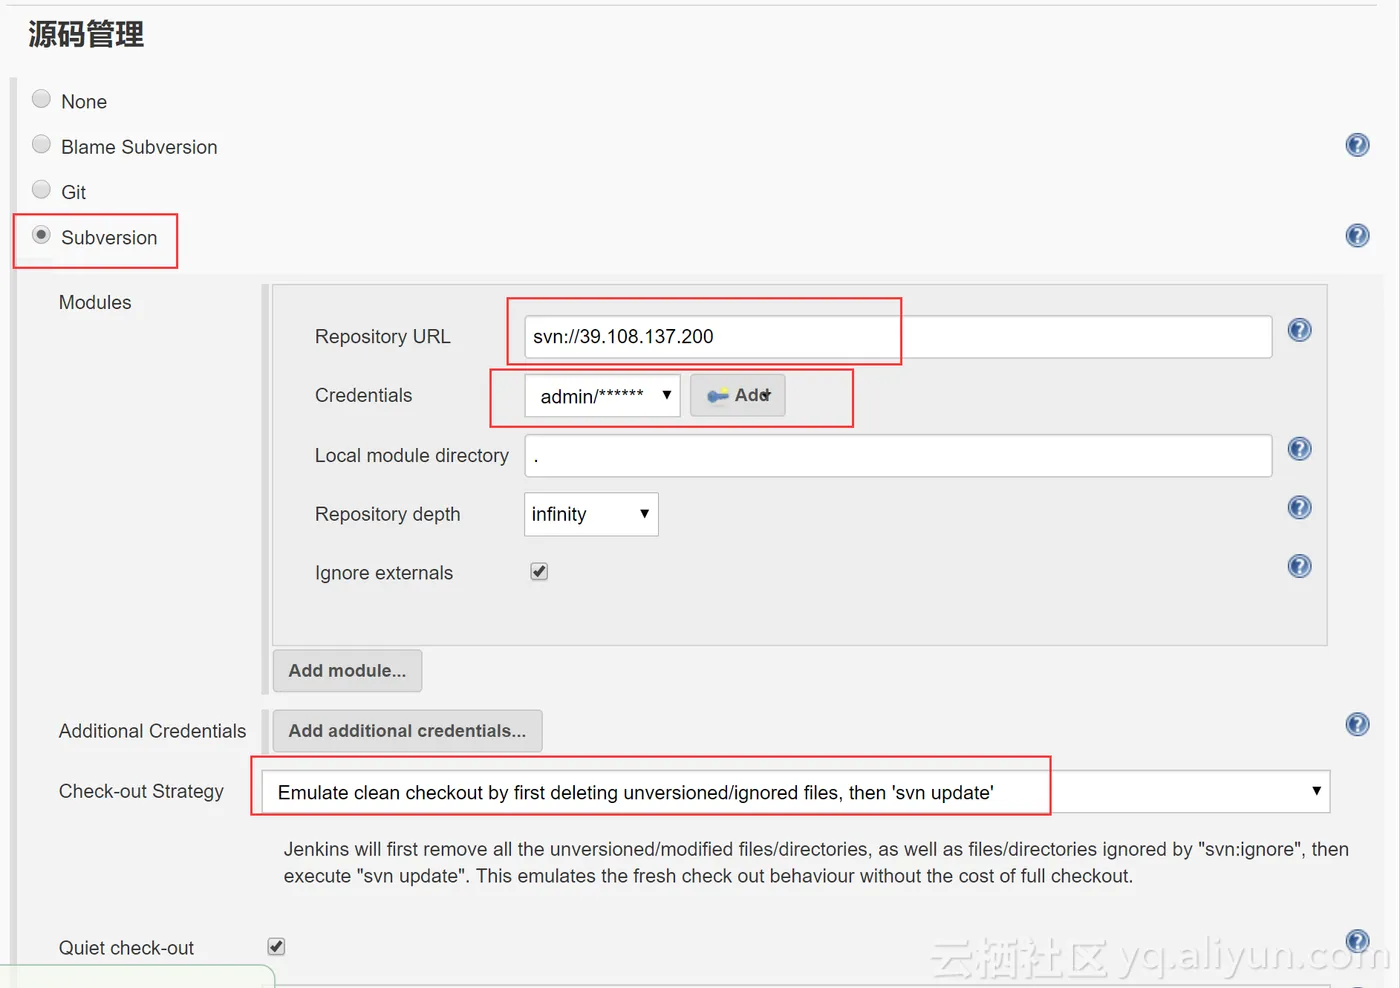Click Add additional credentials... button
The image size is (1400, 988).
[x=407, y=731]
